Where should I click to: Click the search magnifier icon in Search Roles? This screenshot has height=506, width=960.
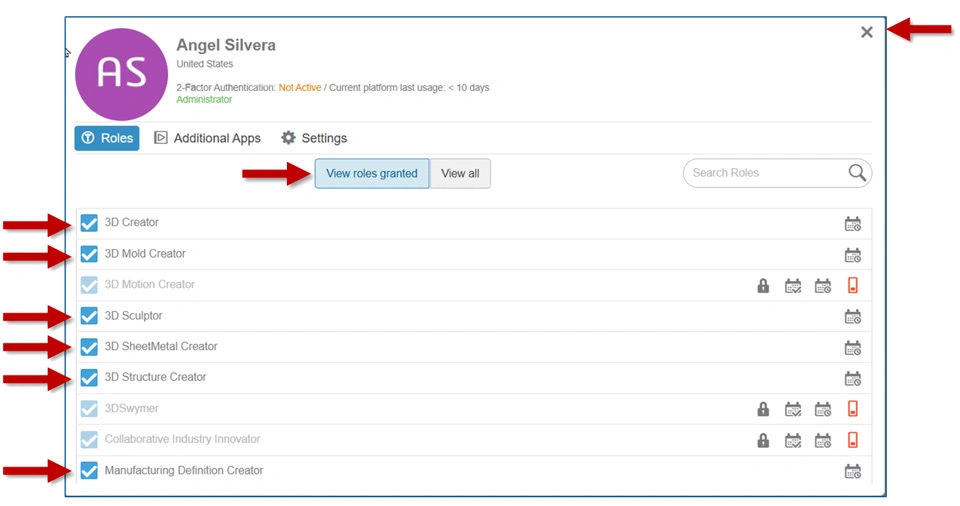[857, 173]
